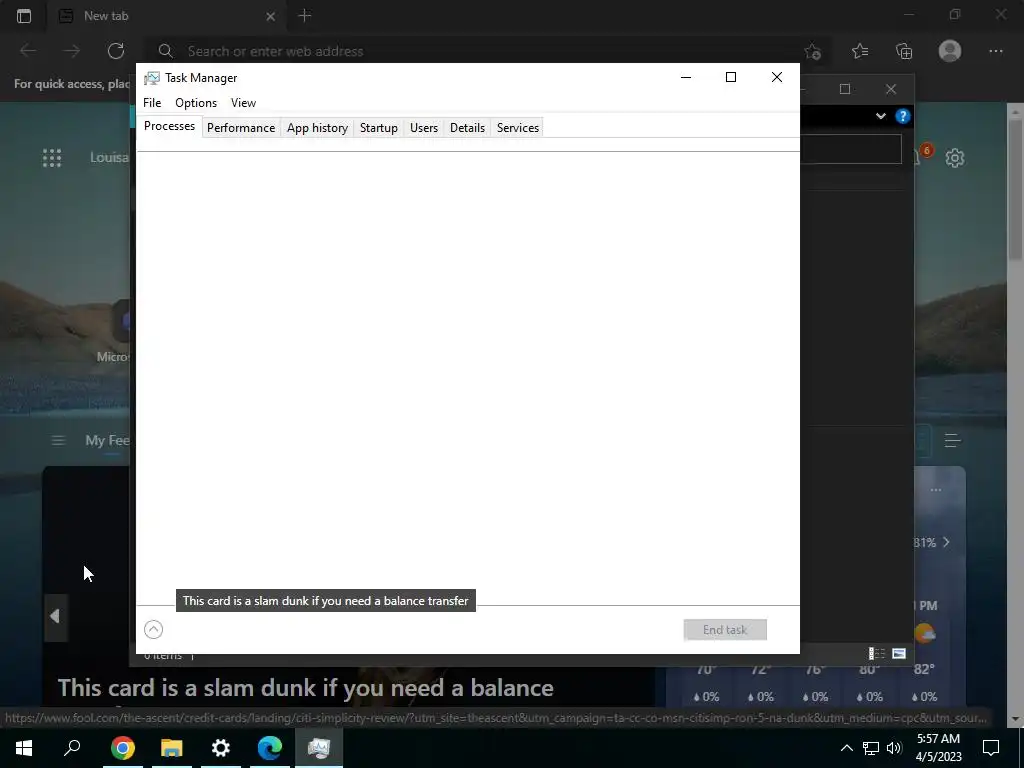This screenshot has width=1024, height=768.
Task: Launch Google Chrome from taskbar
Action: (122, 748)
